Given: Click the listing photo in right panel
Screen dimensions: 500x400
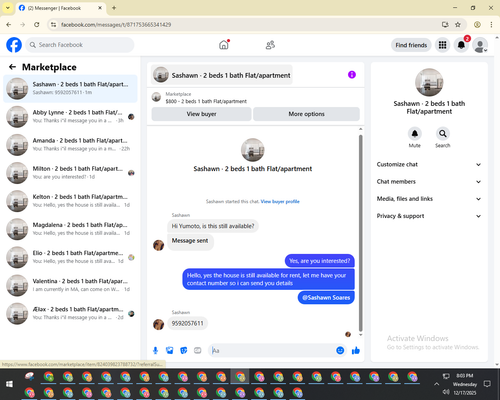Looking at the screenshot, I should (x=429, y=82).
